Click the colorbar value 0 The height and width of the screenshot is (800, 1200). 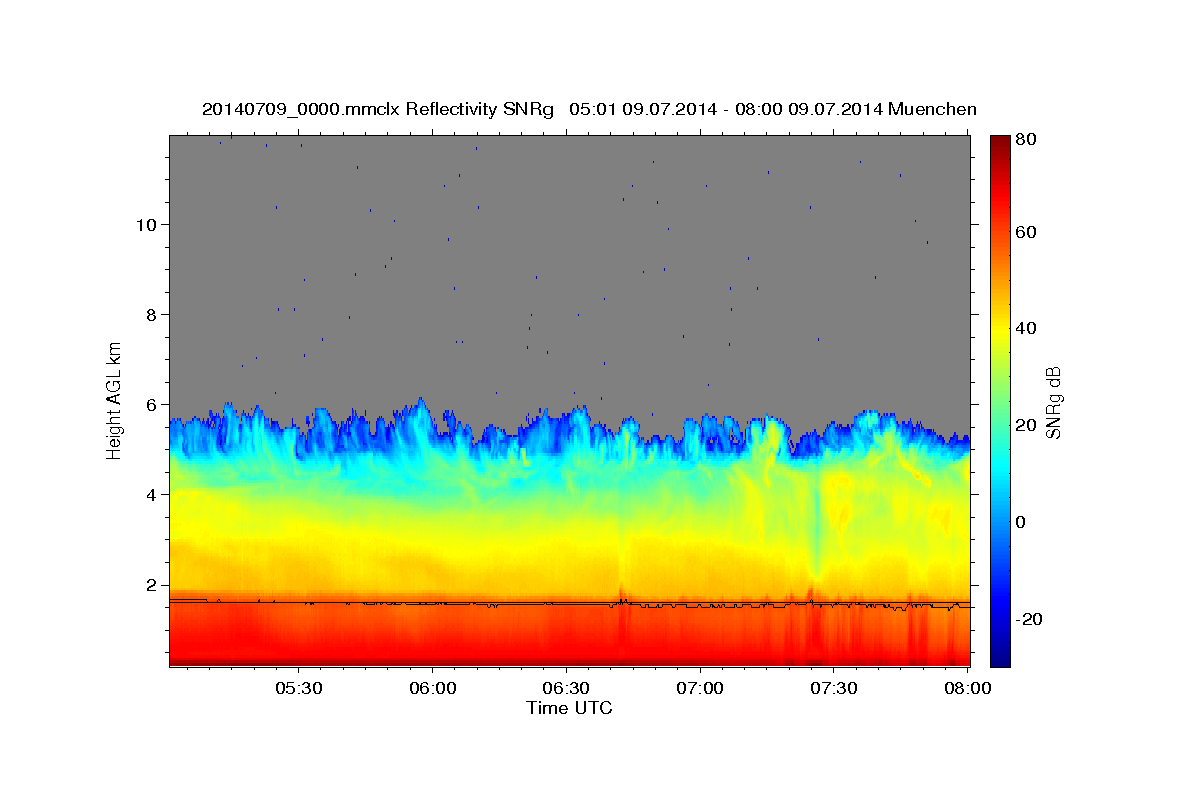(1022, 522)
